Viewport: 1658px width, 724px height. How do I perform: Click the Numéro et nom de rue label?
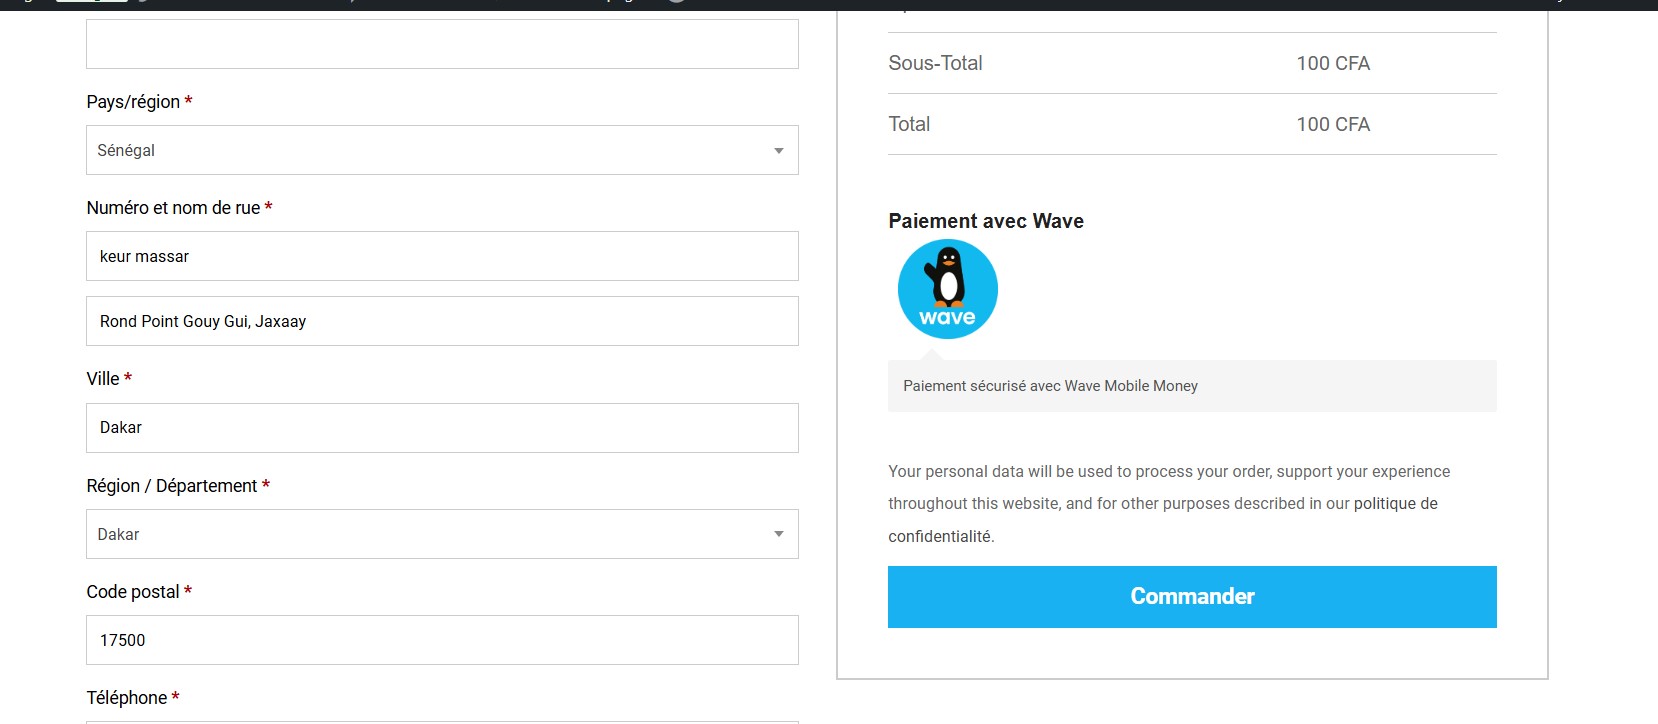(x=173, y=208)
